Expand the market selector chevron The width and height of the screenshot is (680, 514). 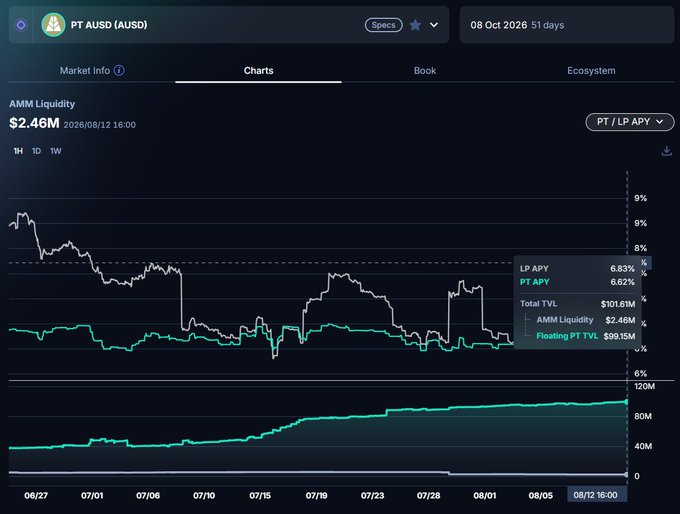click(x=434, y=25)
